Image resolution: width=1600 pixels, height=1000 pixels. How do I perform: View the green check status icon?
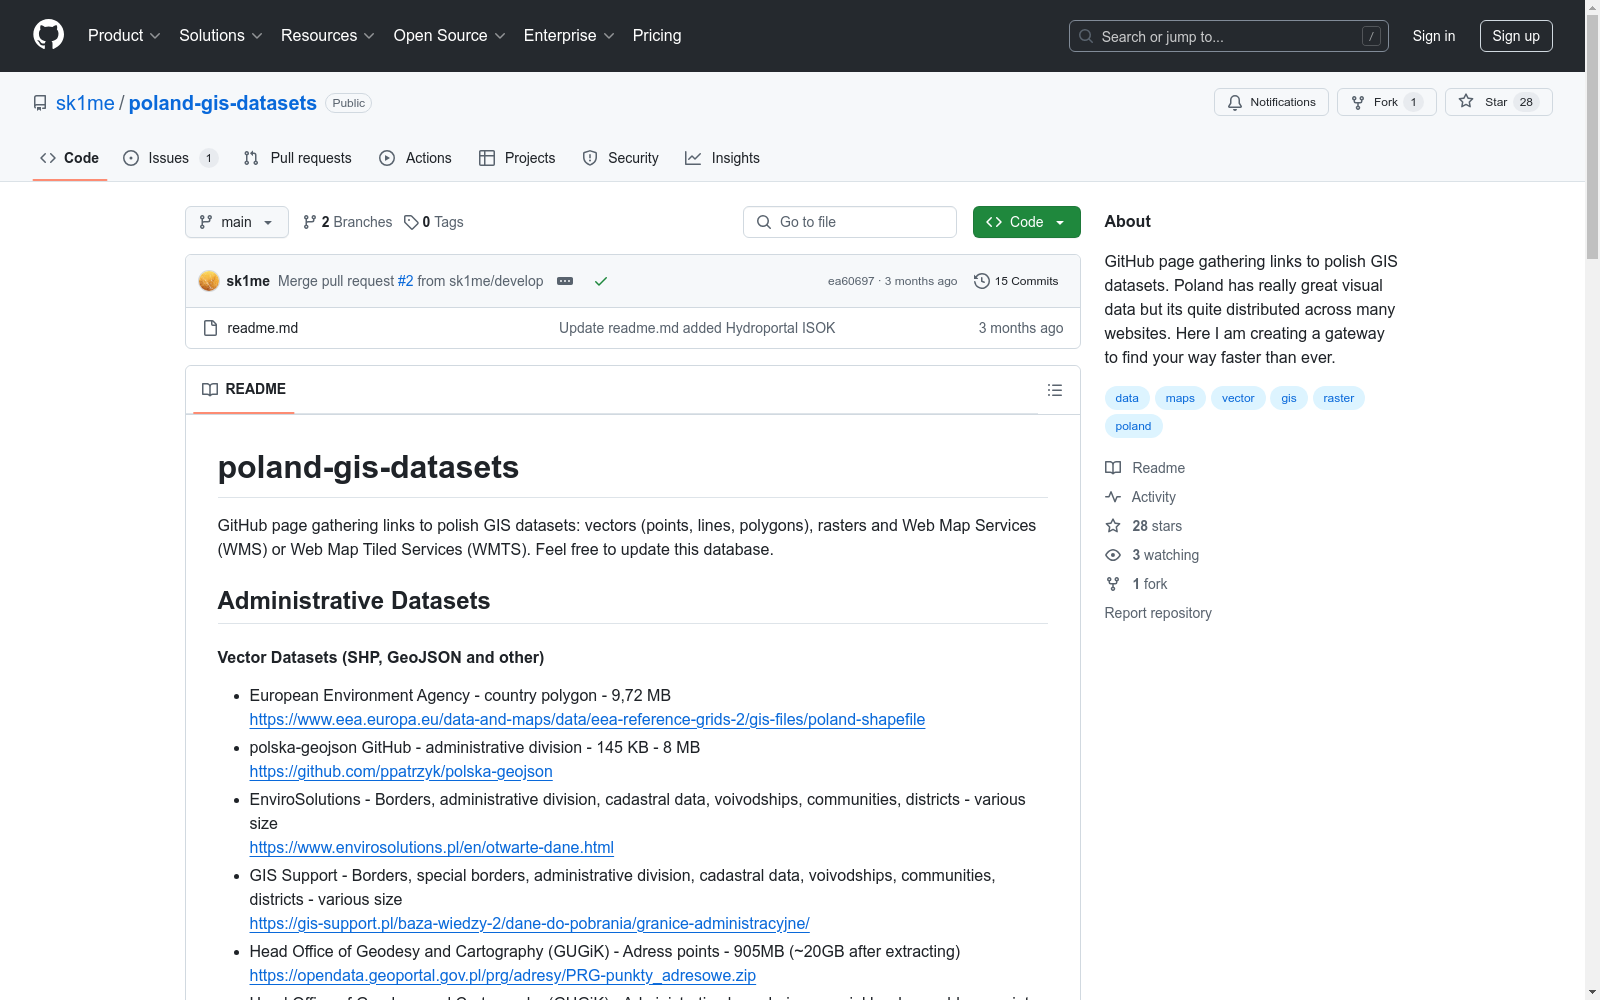[601, 281]
